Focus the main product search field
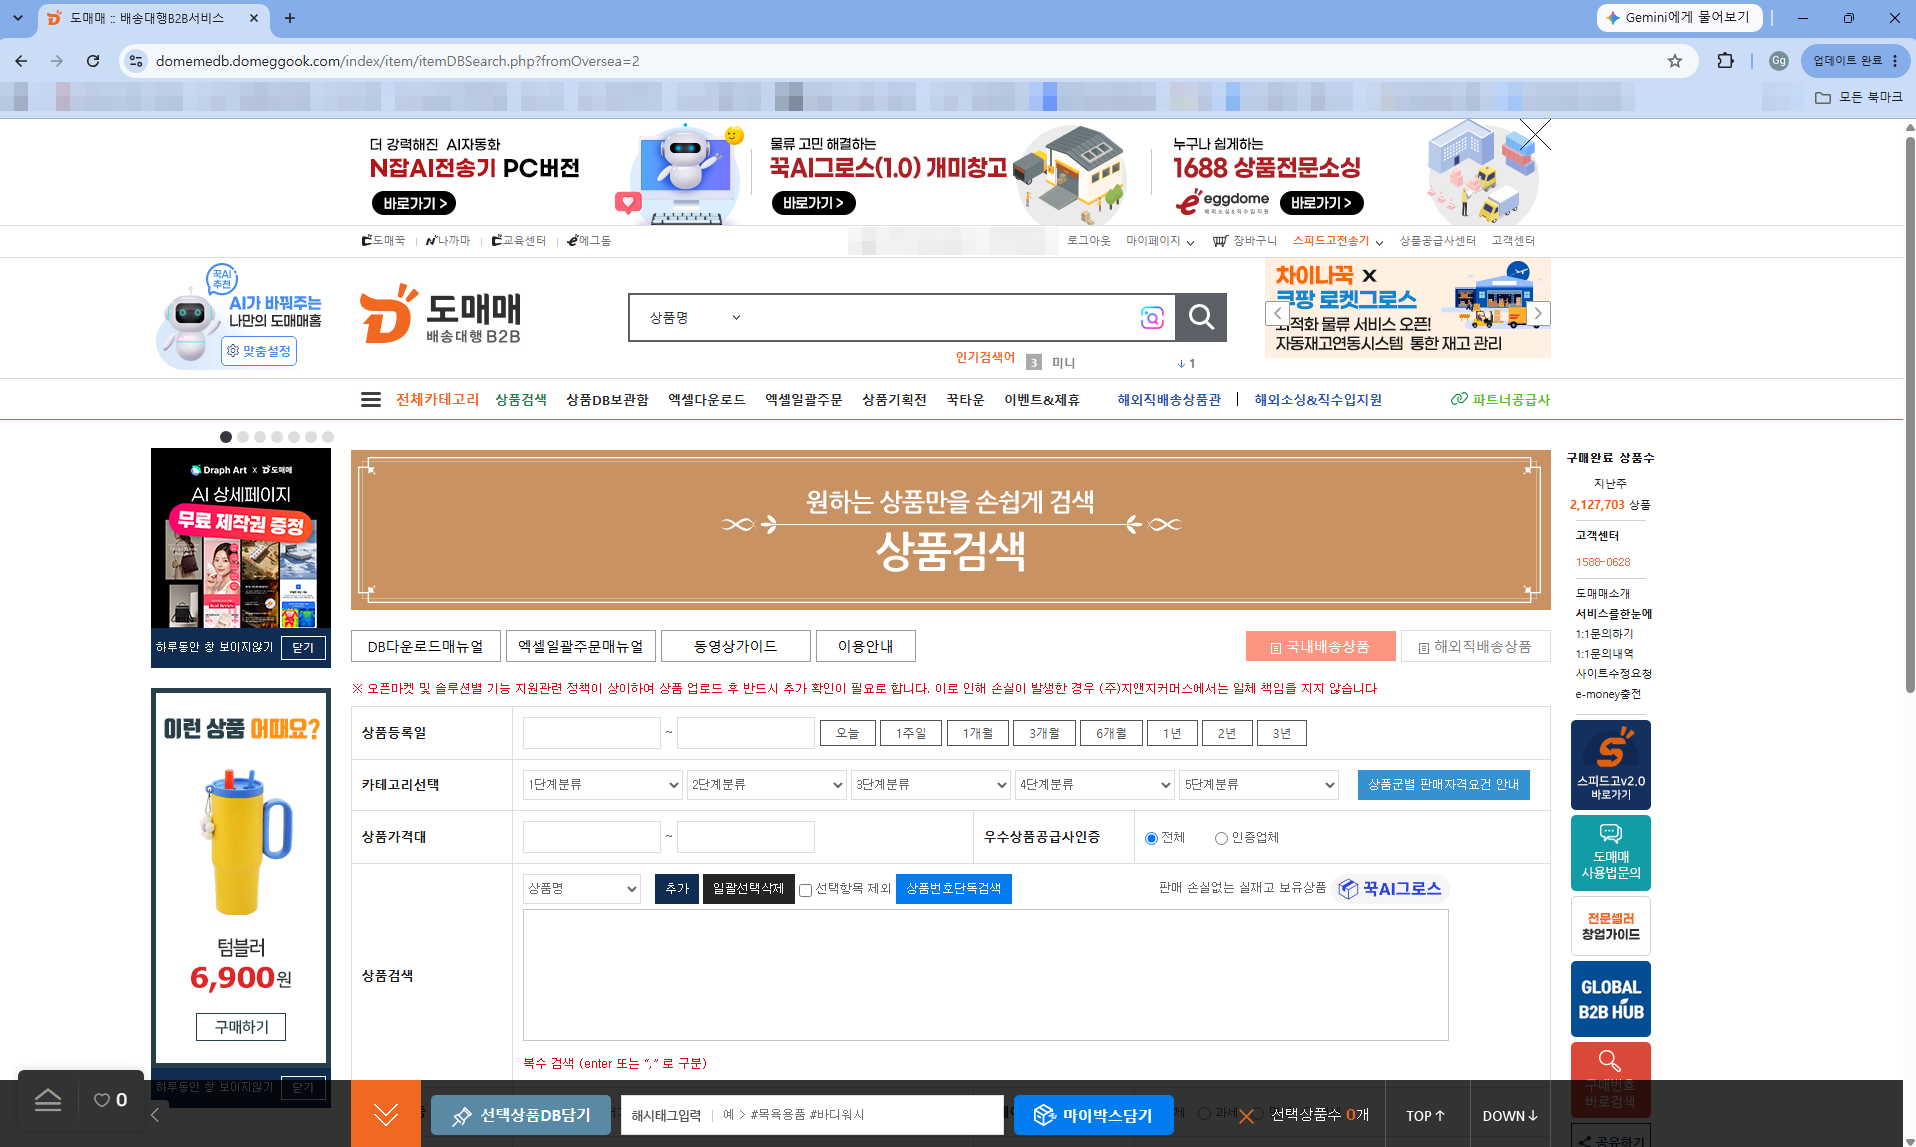This screenshot has height=1147, width=1916. click(940, 317)
